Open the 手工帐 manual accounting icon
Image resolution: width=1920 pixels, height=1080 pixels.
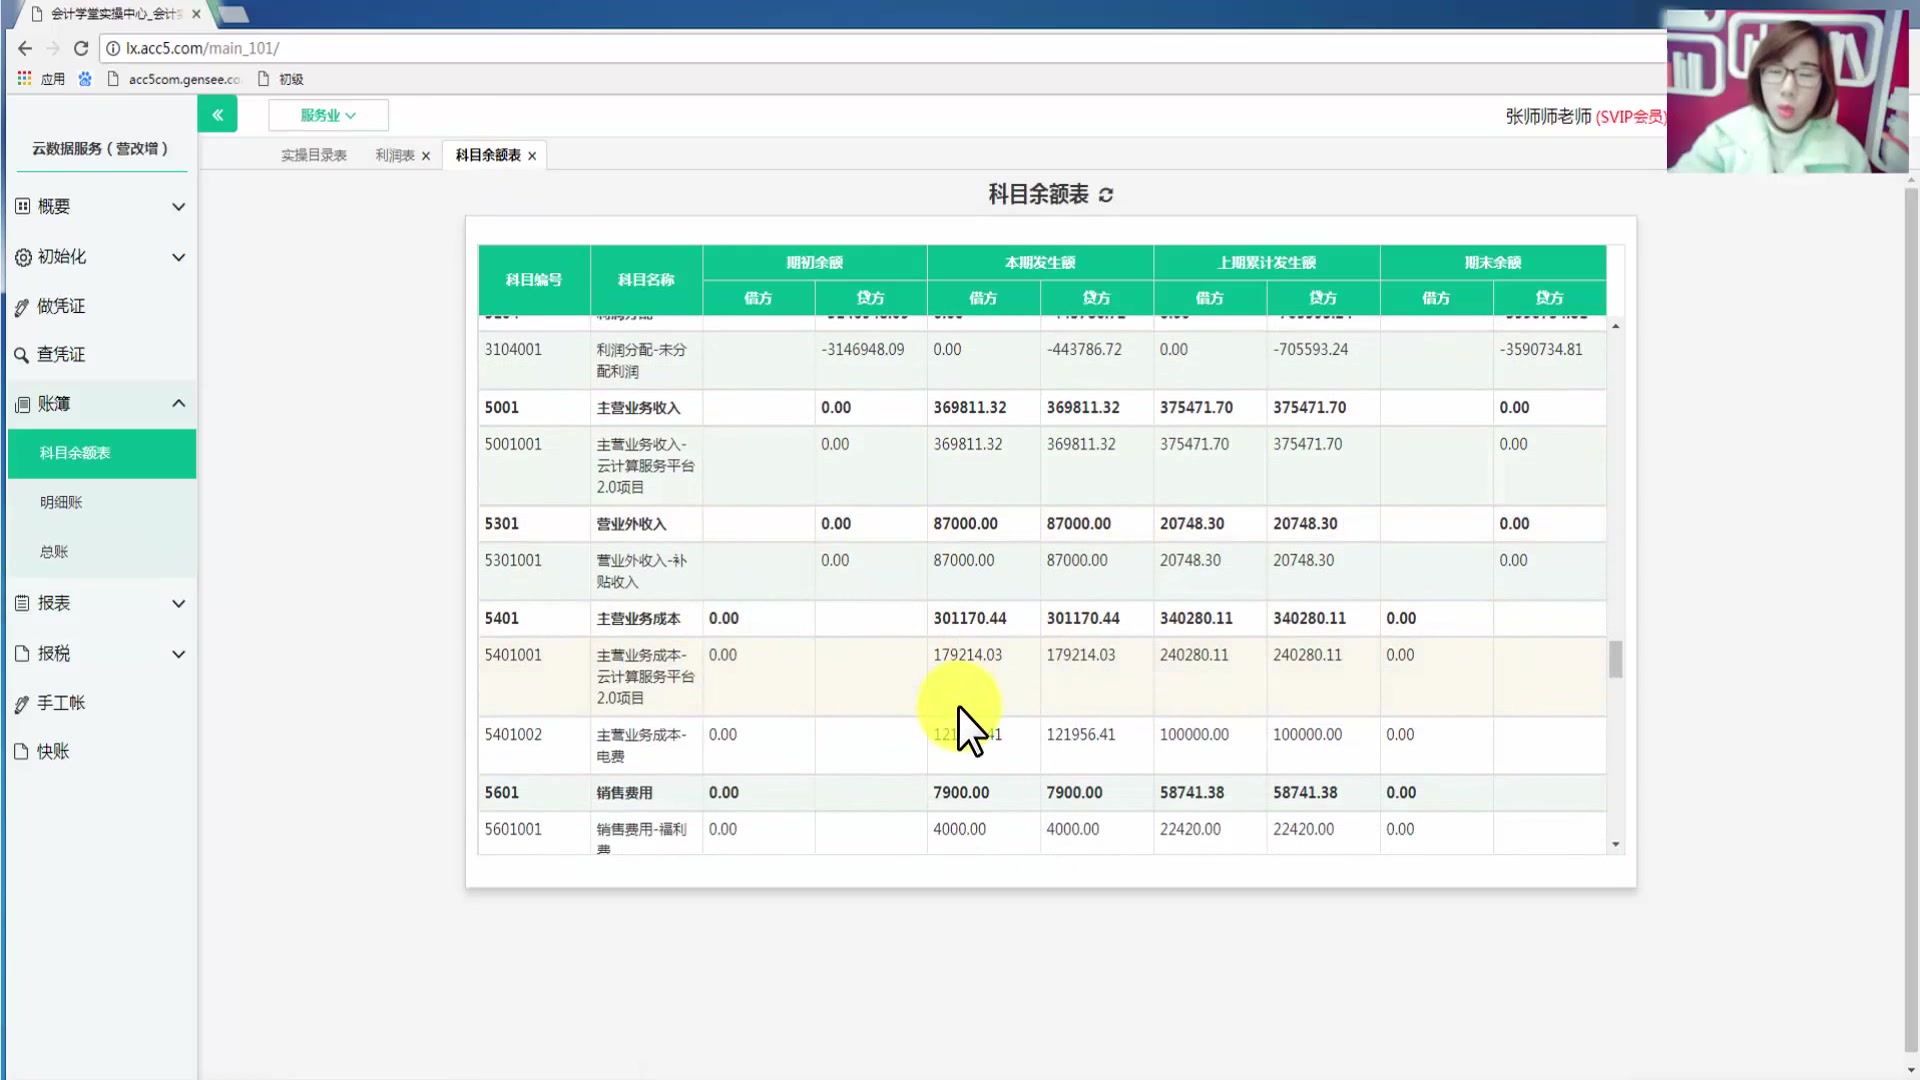(x=22, y=703)
